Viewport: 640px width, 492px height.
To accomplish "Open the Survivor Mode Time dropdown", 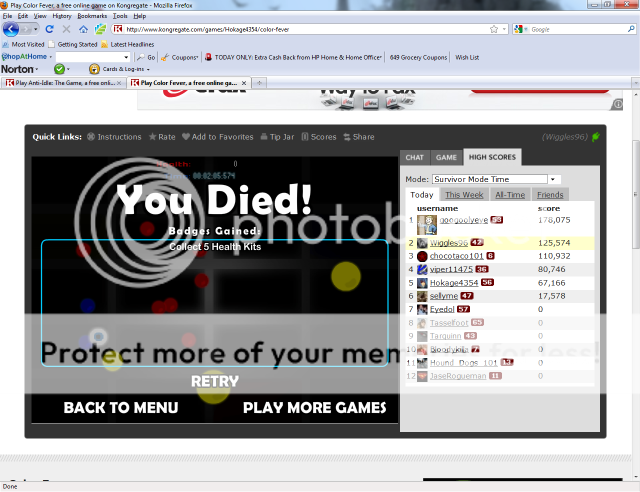I will point(553,179).
